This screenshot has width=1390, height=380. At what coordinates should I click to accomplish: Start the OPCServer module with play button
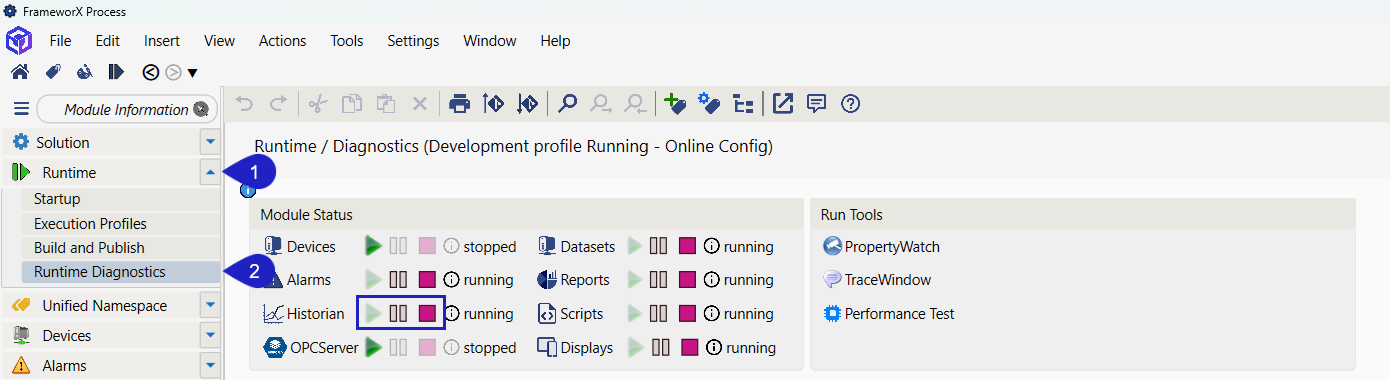373,348
